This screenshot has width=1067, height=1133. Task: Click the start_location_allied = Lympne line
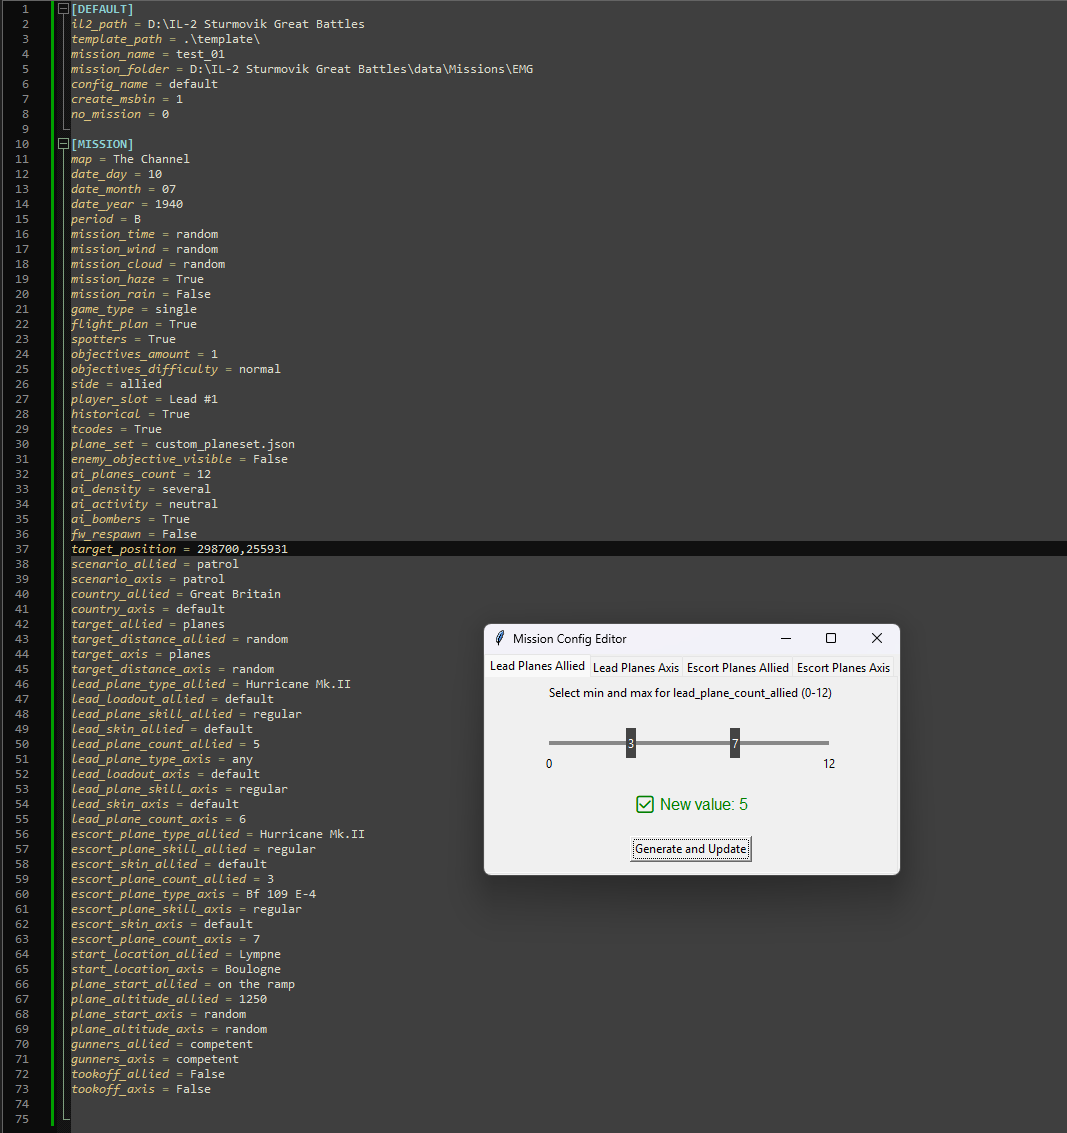click(176, 954)
